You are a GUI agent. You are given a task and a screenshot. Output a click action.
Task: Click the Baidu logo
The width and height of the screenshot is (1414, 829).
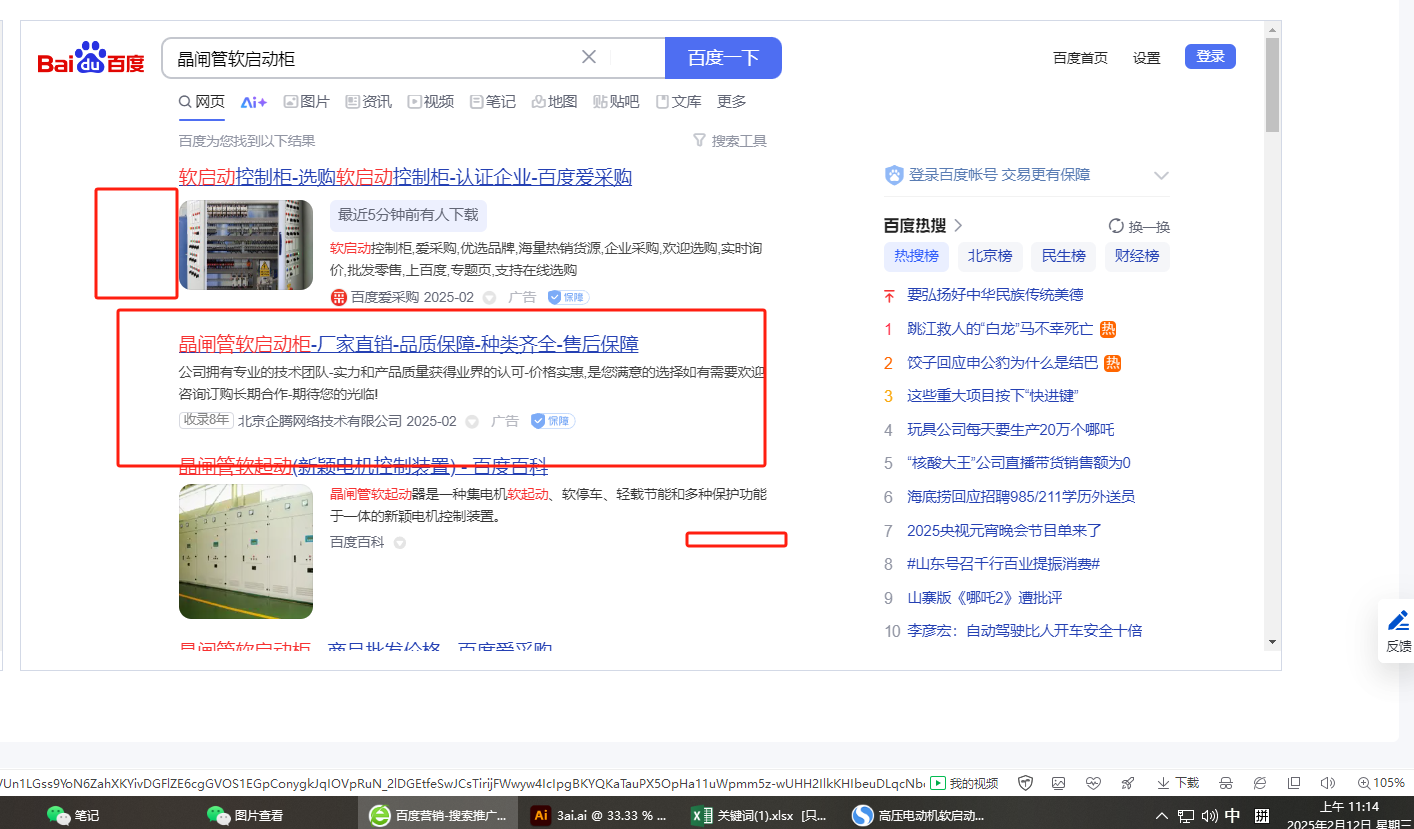[91, 59]
